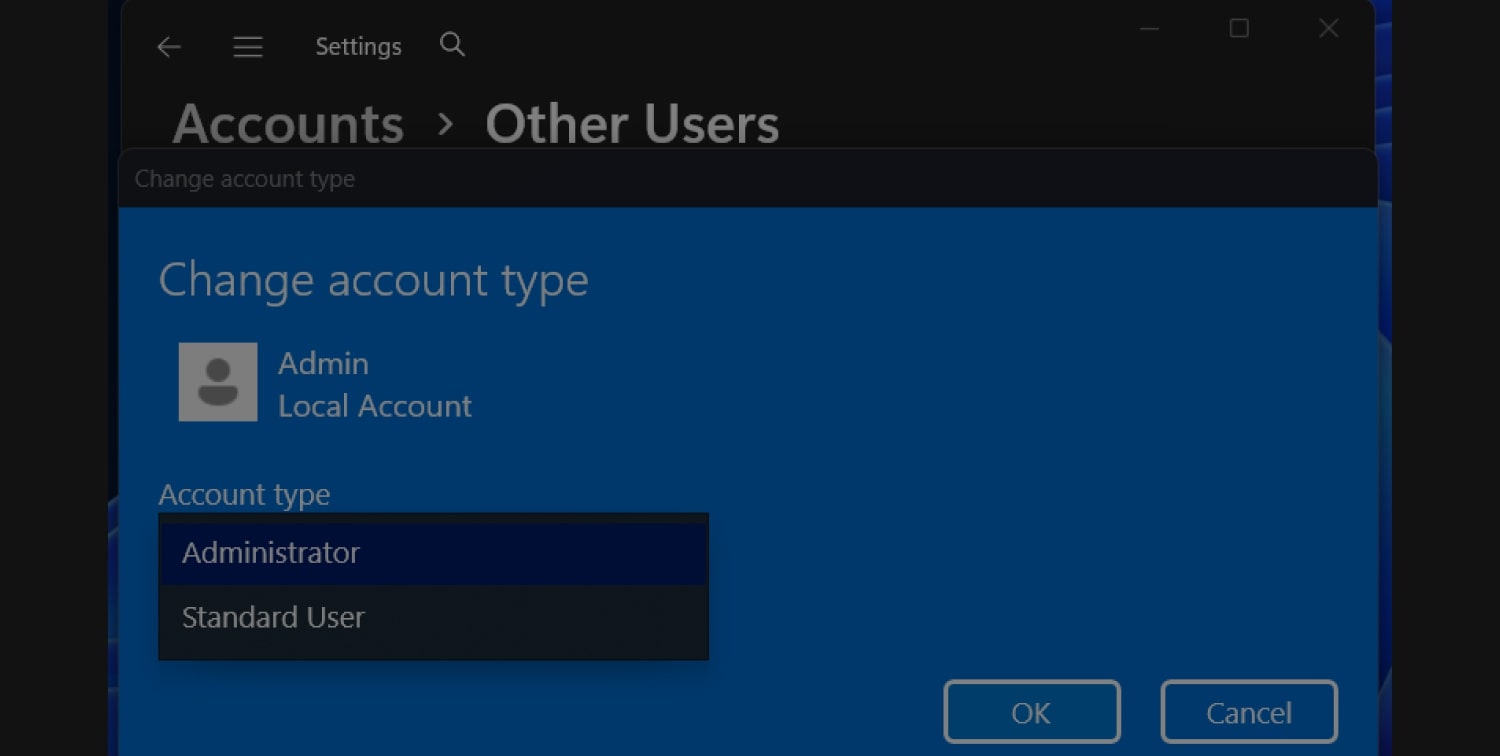Click the Admin user avatar icon
The width and height of the screenshot is (1500, 756).
218,382
